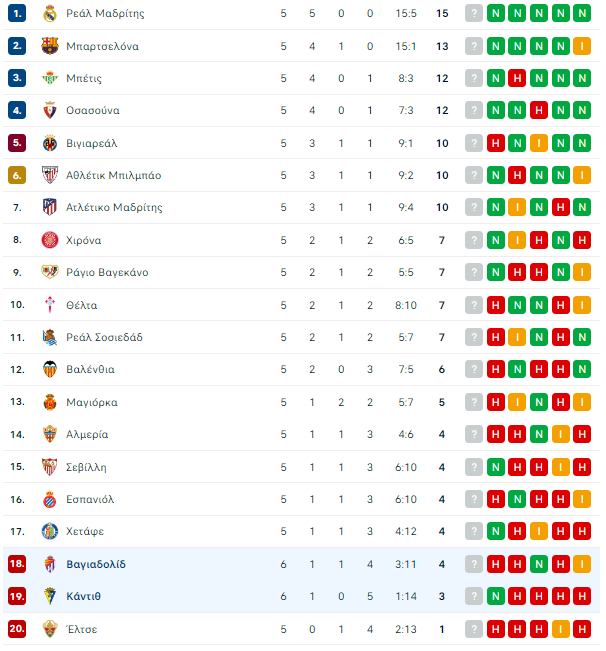
Task: Click the Betis club crest
Action: 50,78
